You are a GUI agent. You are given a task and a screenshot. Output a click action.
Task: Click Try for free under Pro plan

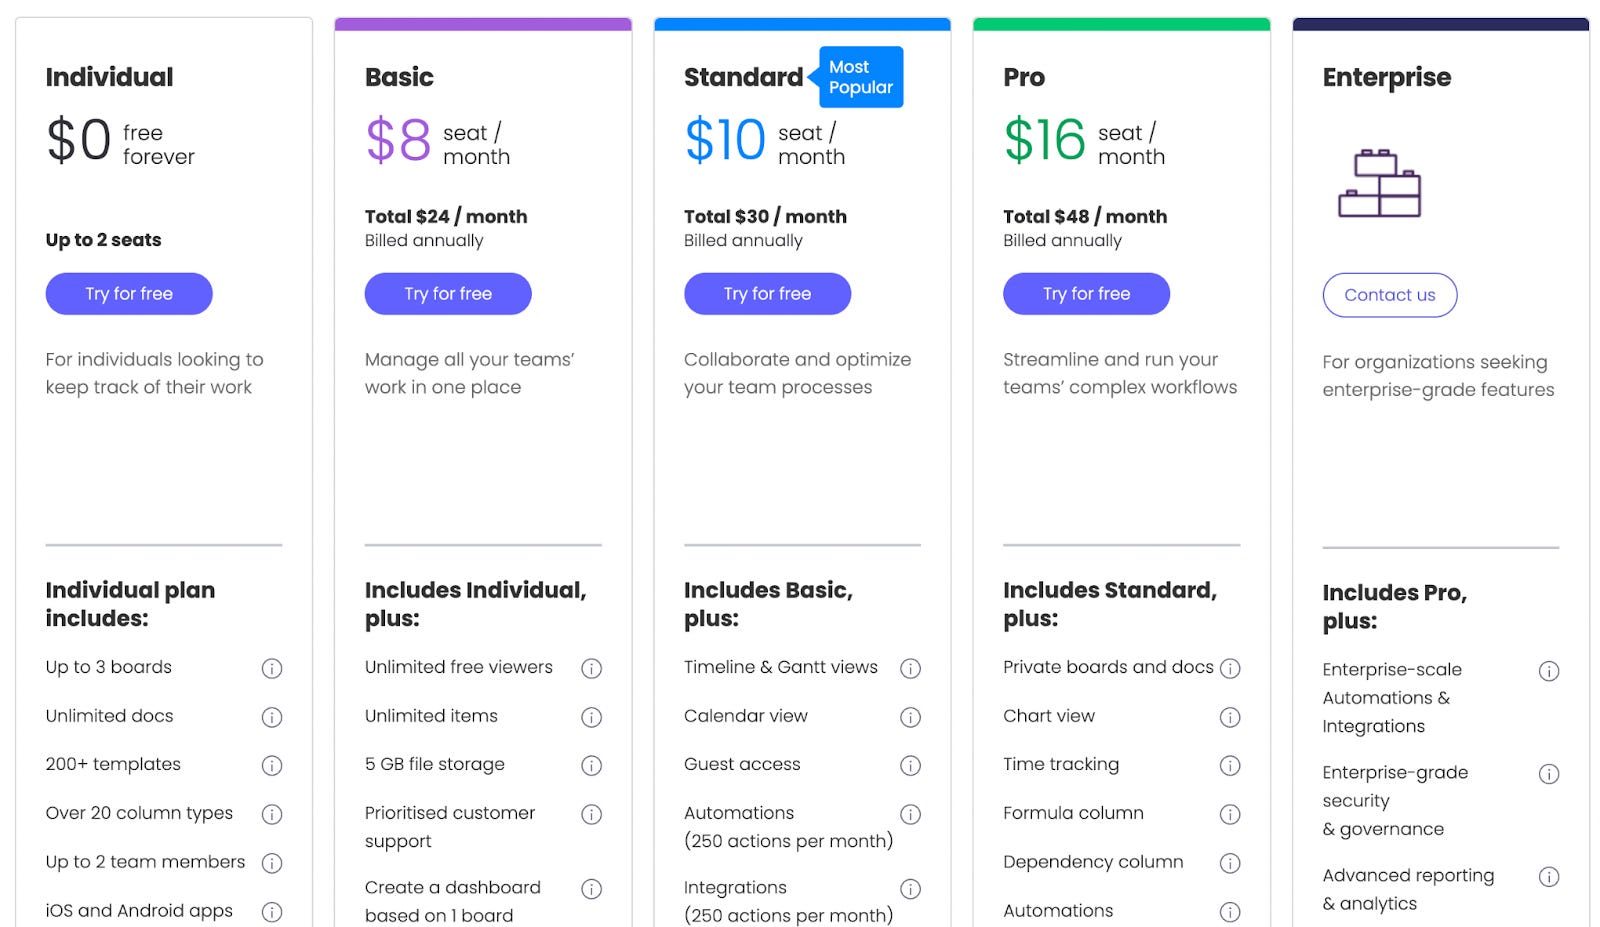click(x=1086, y=294)
